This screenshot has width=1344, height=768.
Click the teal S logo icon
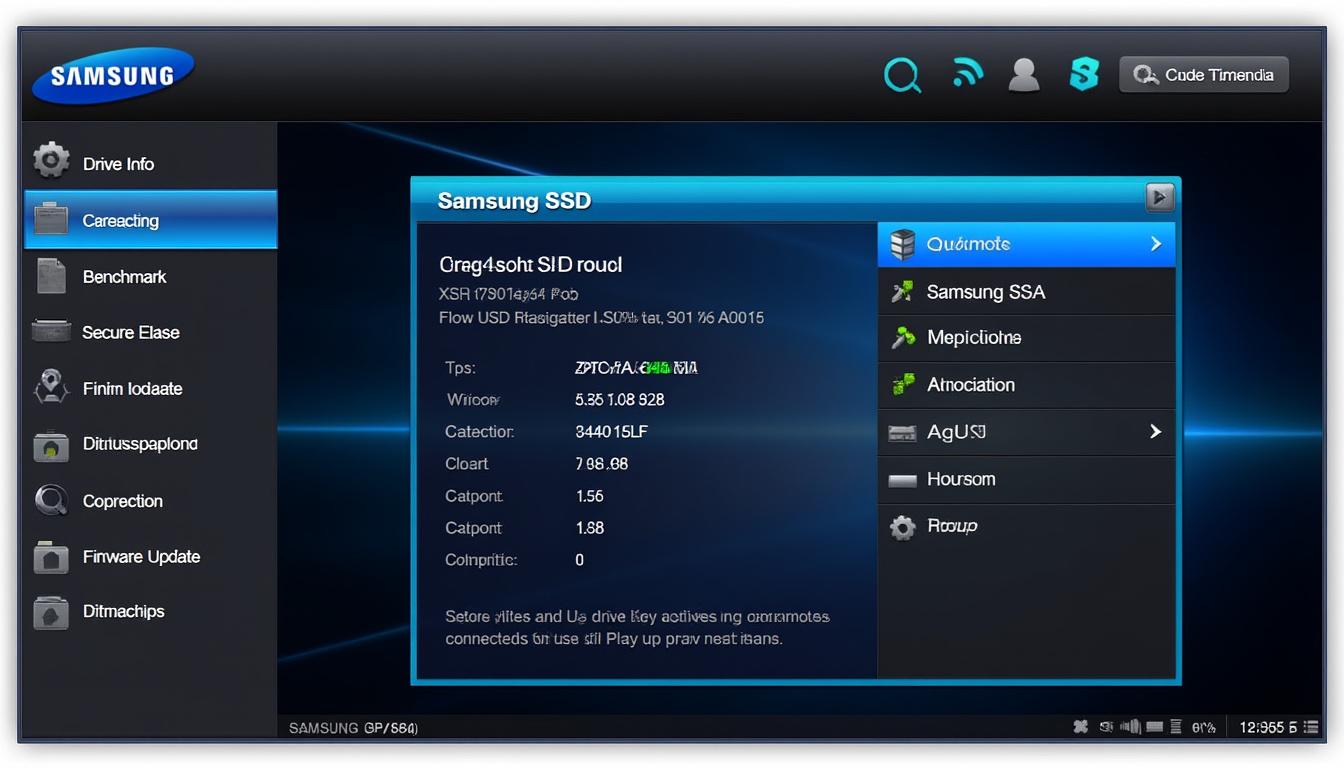(x=1084, y=74)
